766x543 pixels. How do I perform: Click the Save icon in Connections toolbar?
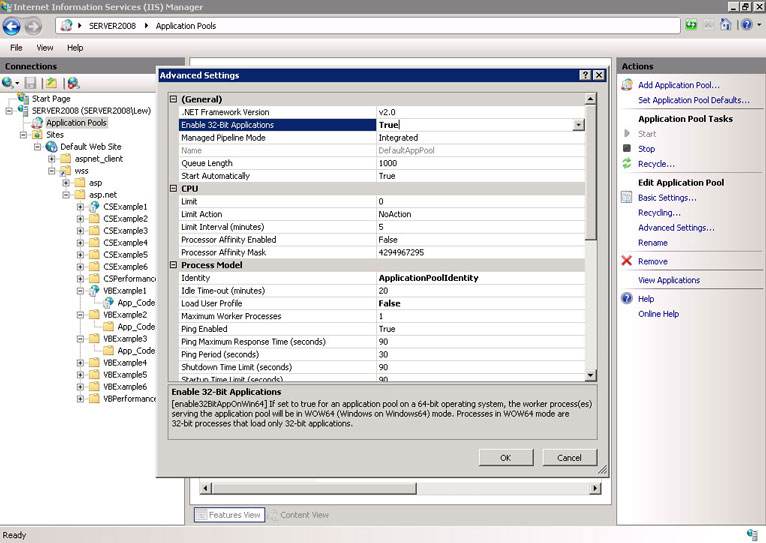coord(30,83)
